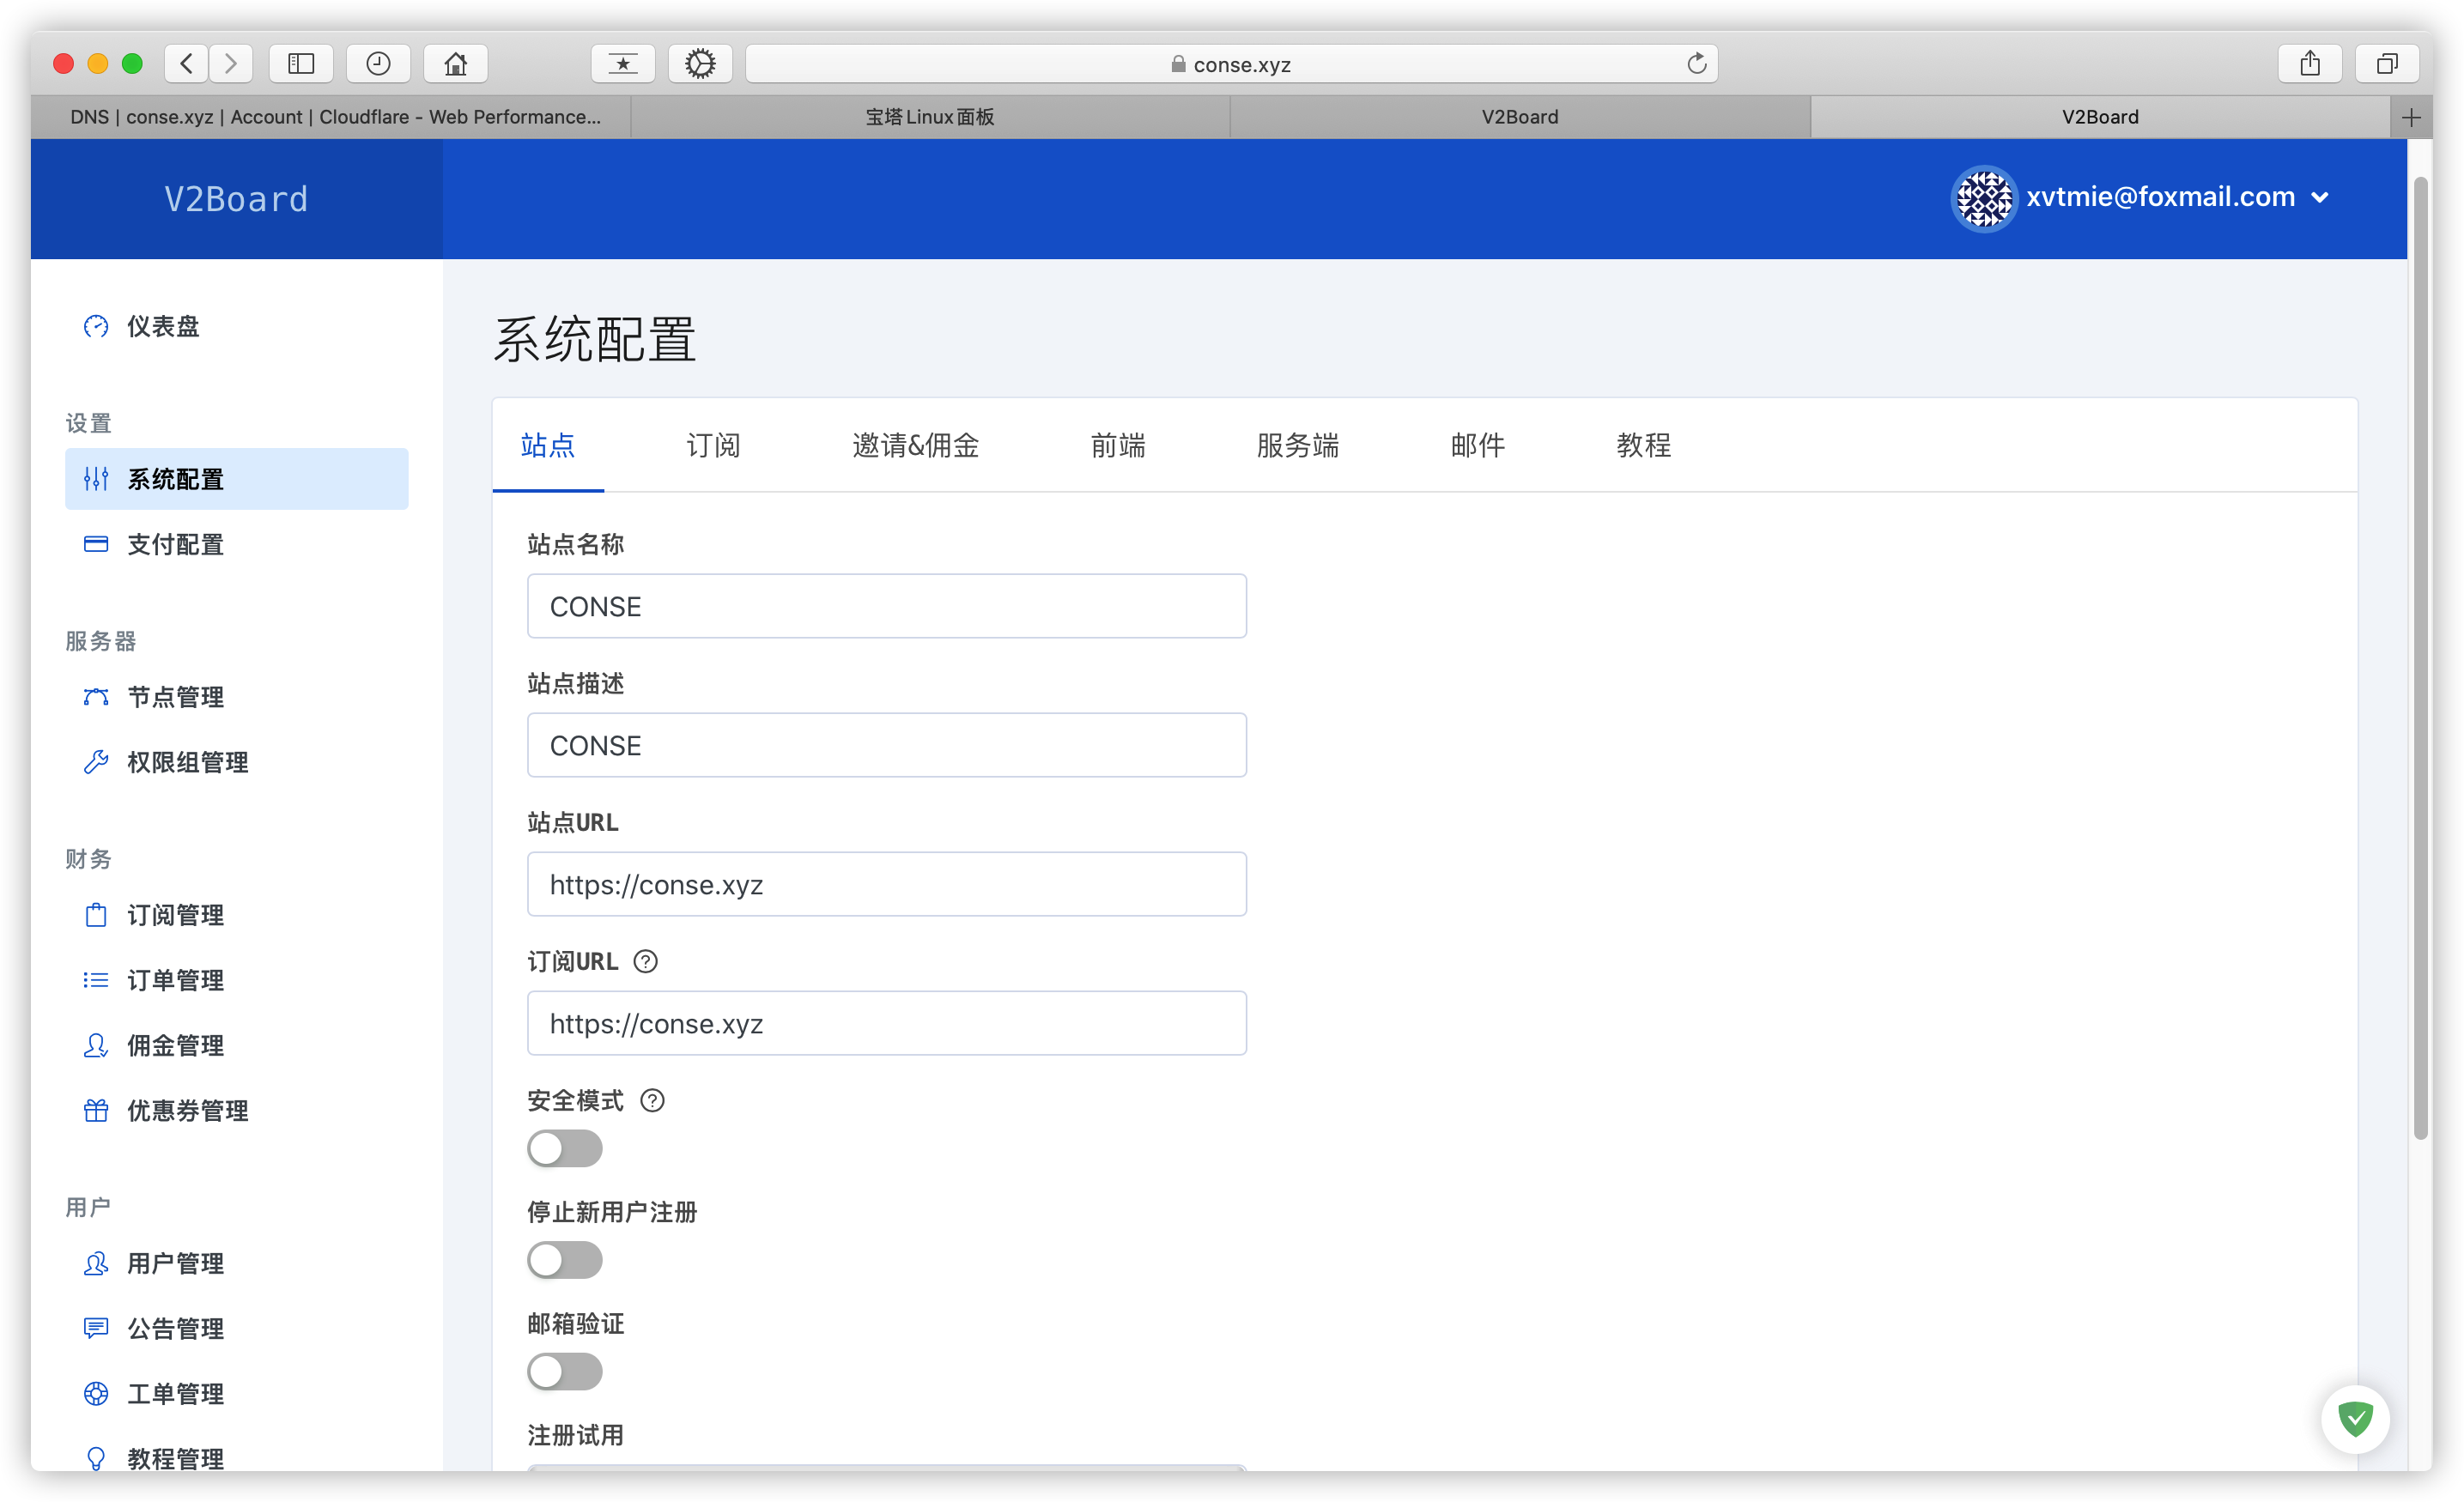Click the Safari address bar conse.xyz
Image resolution: width=2464 pixels, height=1502 pixels.
[1231, 64]
